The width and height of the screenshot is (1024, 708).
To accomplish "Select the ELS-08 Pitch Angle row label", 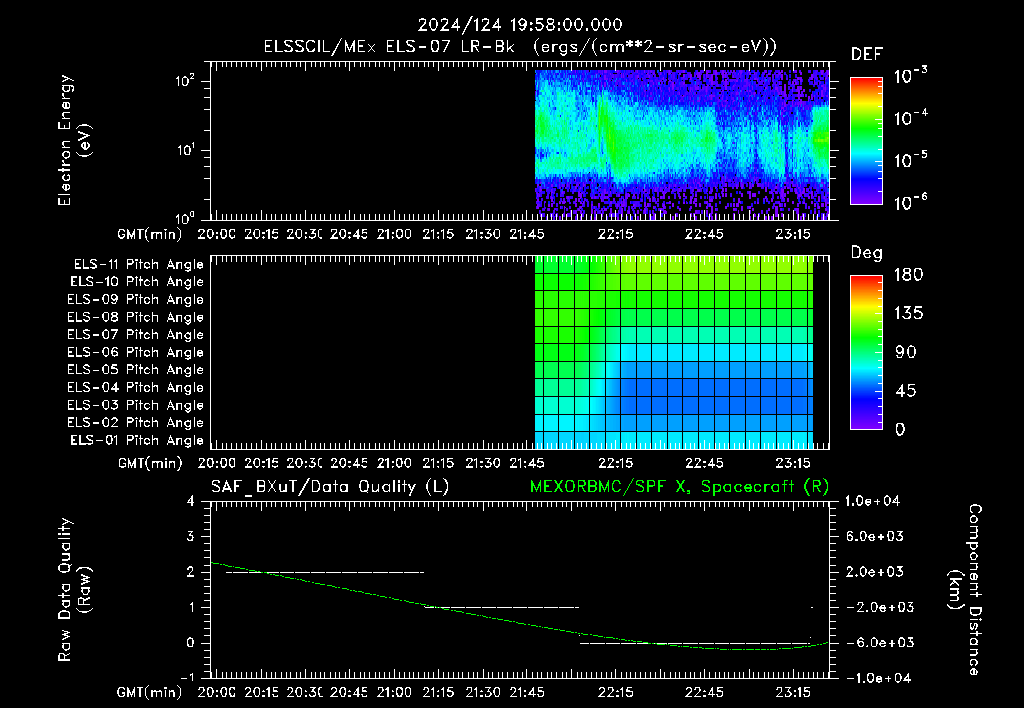I will click(x=136, y=317).
